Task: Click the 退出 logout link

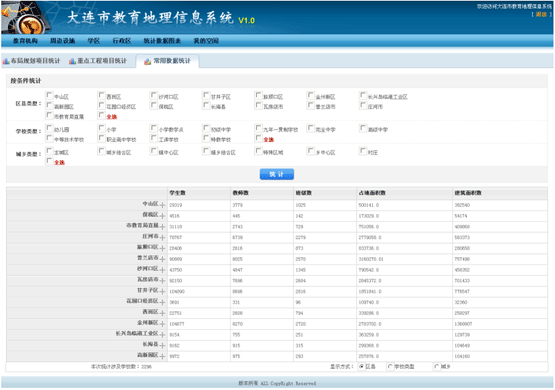Action: (541, 15)
